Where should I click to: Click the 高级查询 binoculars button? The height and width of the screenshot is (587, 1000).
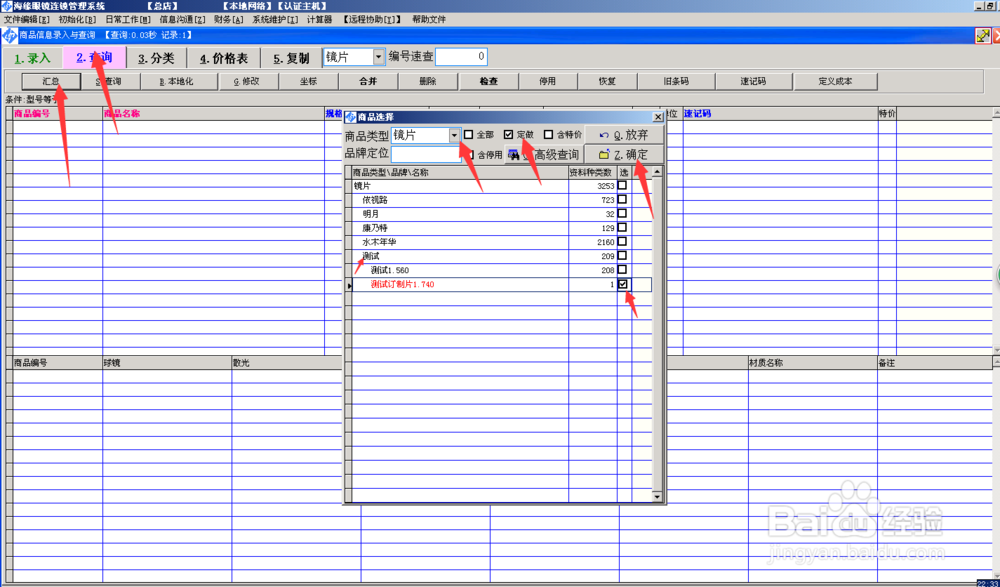click(544, 154)
